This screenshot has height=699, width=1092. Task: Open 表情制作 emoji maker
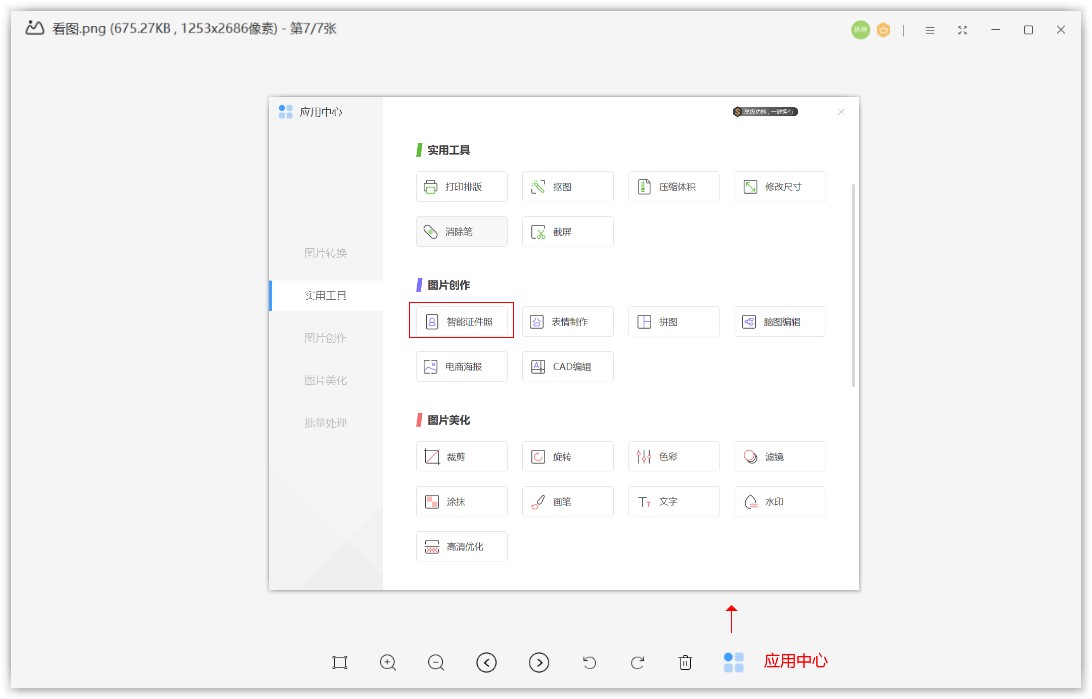point(568,321)
